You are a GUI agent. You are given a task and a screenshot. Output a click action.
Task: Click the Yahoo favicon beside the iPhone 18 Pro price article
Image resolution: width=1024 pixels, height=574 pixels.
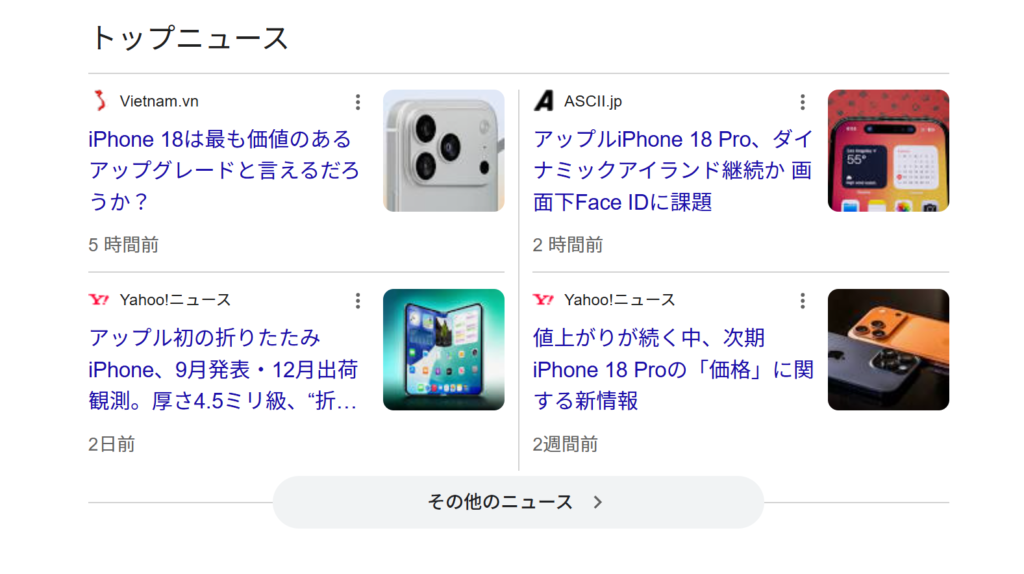[x=543, y=300]
